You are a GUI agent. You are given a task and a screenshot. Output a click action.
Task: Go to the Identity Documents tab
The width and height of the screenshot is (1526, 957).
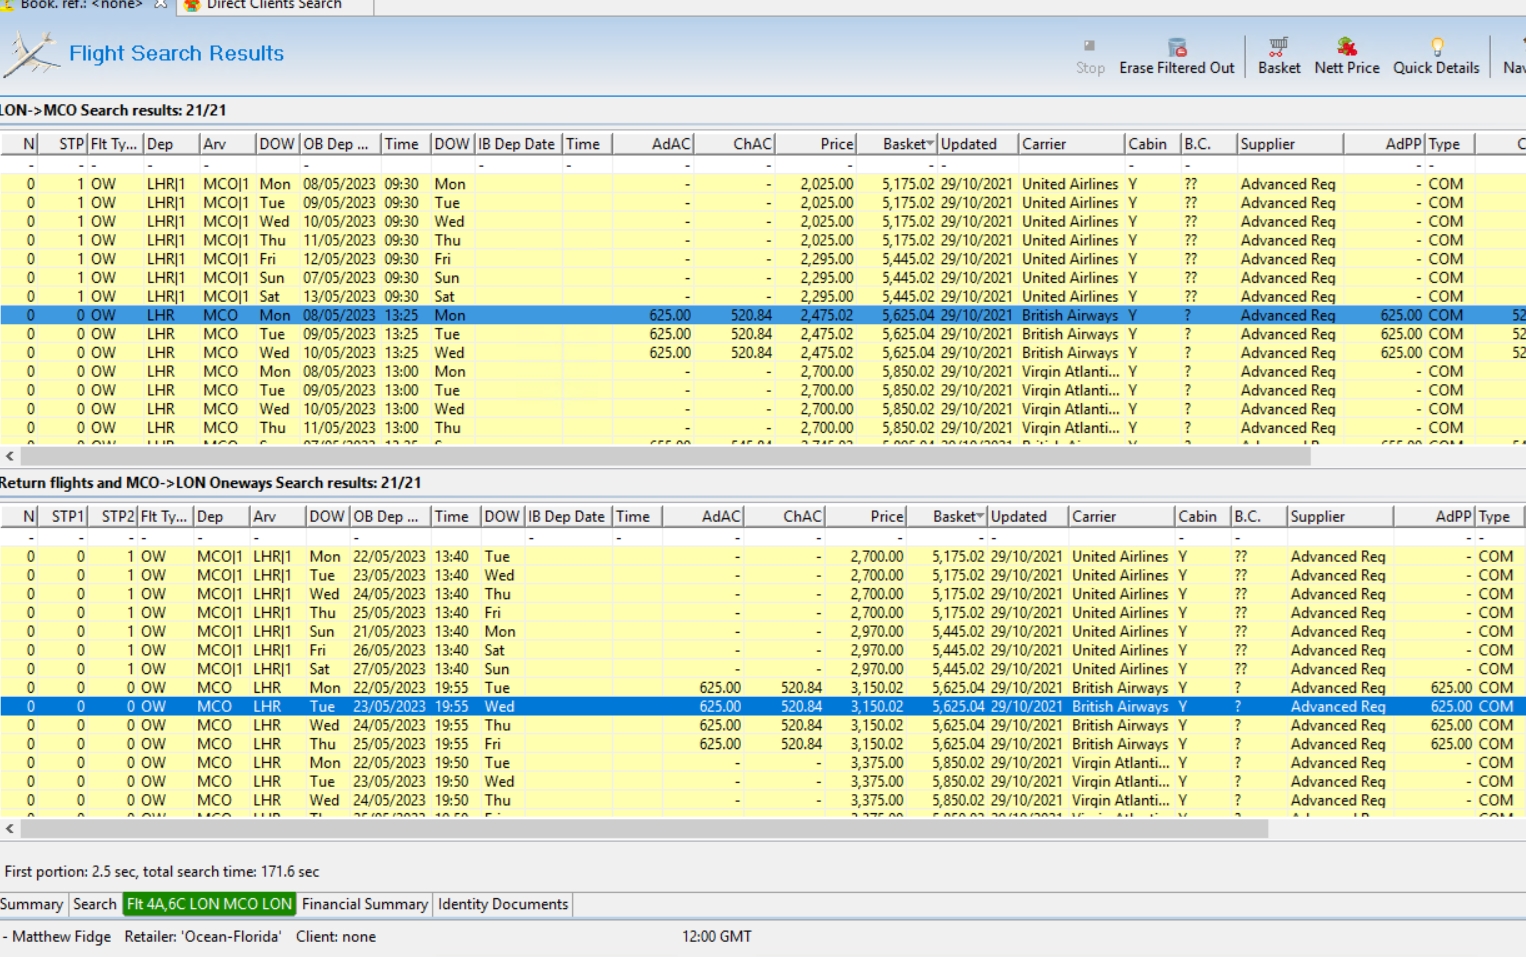[502, 904]
